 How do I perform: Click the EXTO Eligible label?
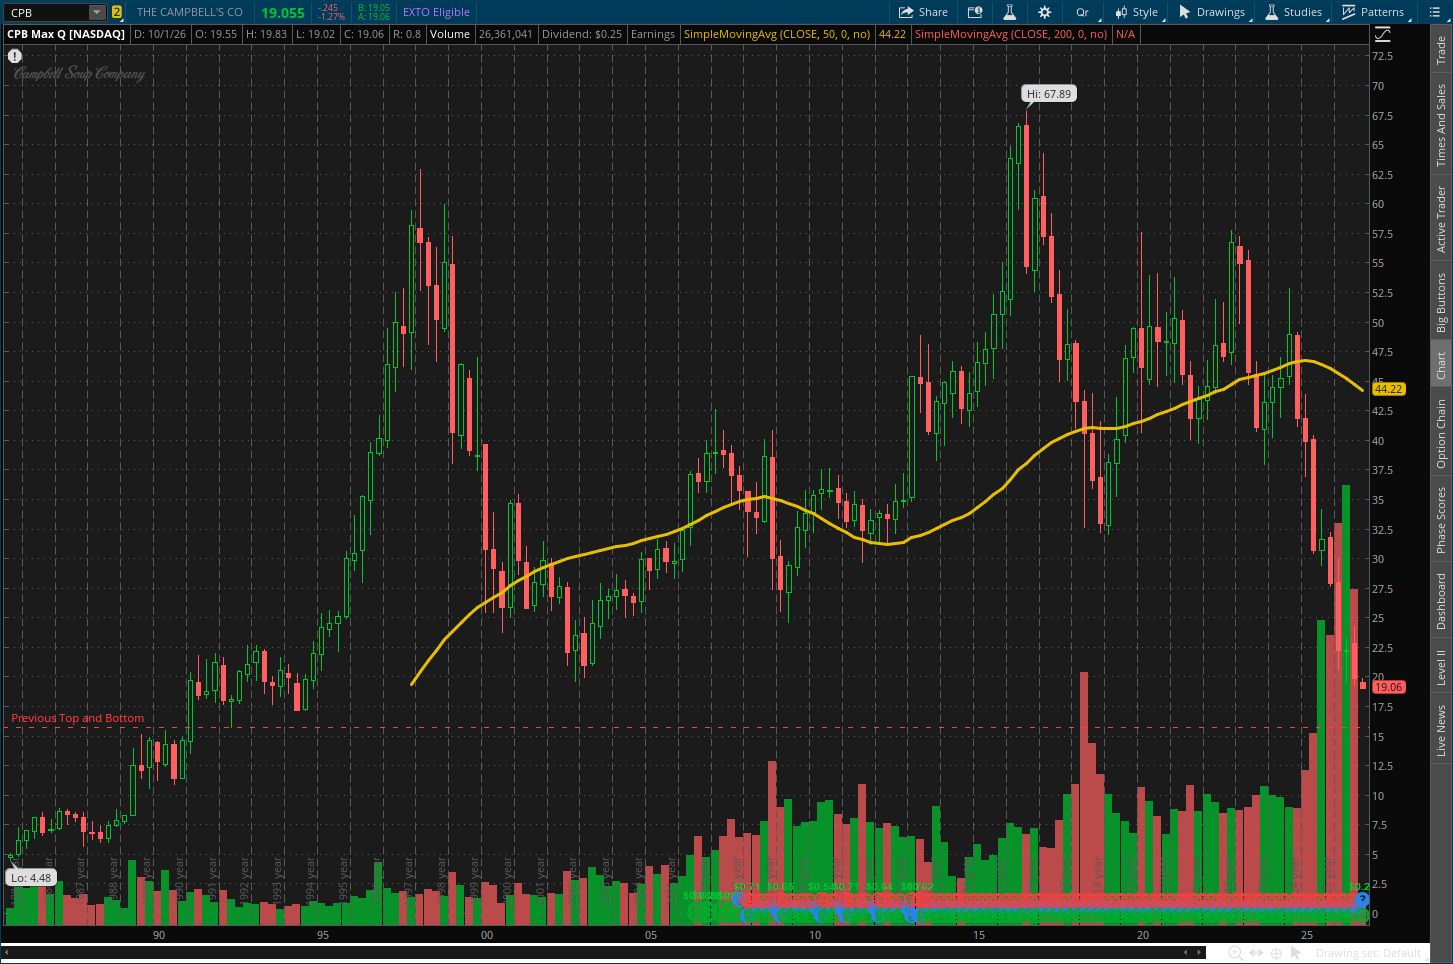pyautogui.click(x=436, y=12)
